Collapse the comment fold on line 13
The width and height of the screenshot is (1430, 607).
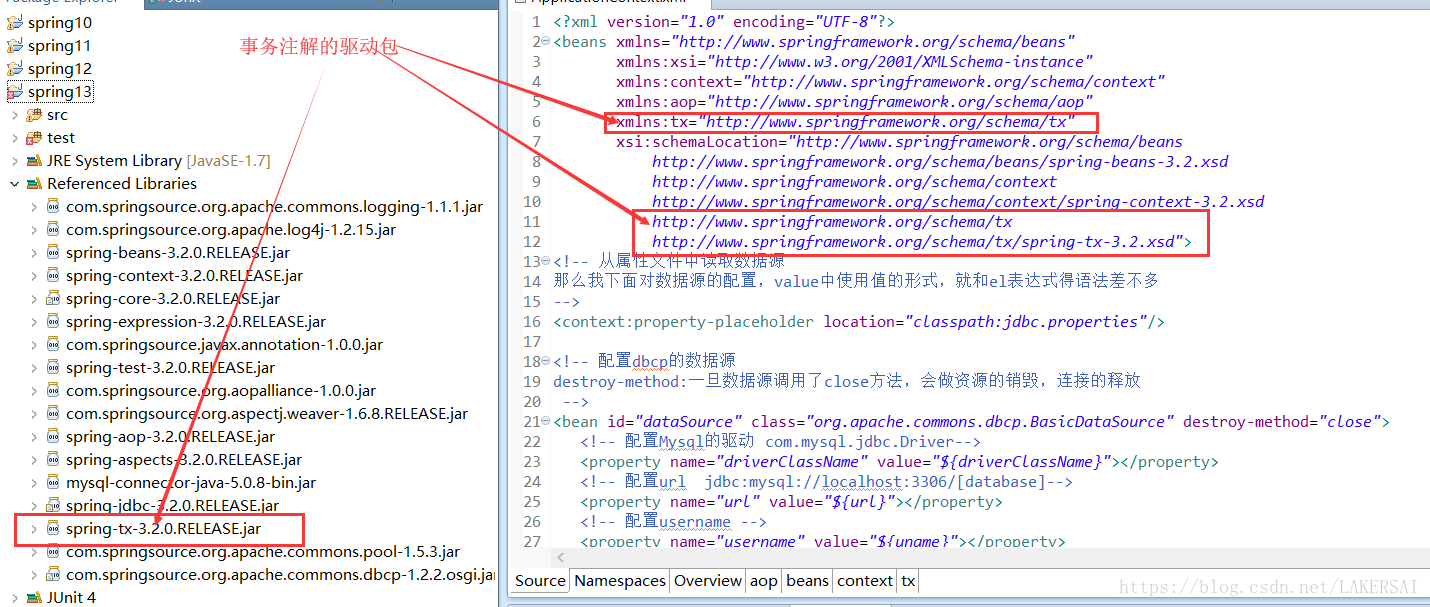click(x=545, y=262)
